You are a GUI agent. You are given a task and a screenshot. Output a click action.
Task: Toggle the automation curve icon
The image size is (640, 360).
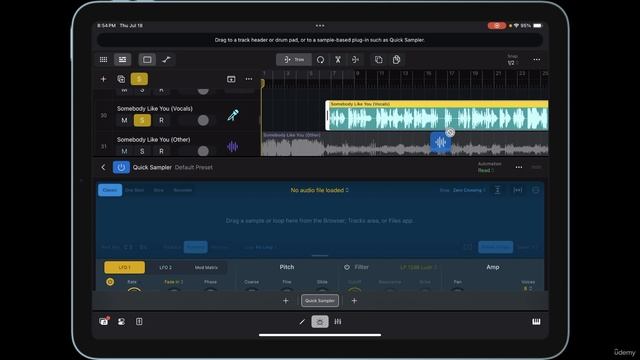click(x=166, y=60)
